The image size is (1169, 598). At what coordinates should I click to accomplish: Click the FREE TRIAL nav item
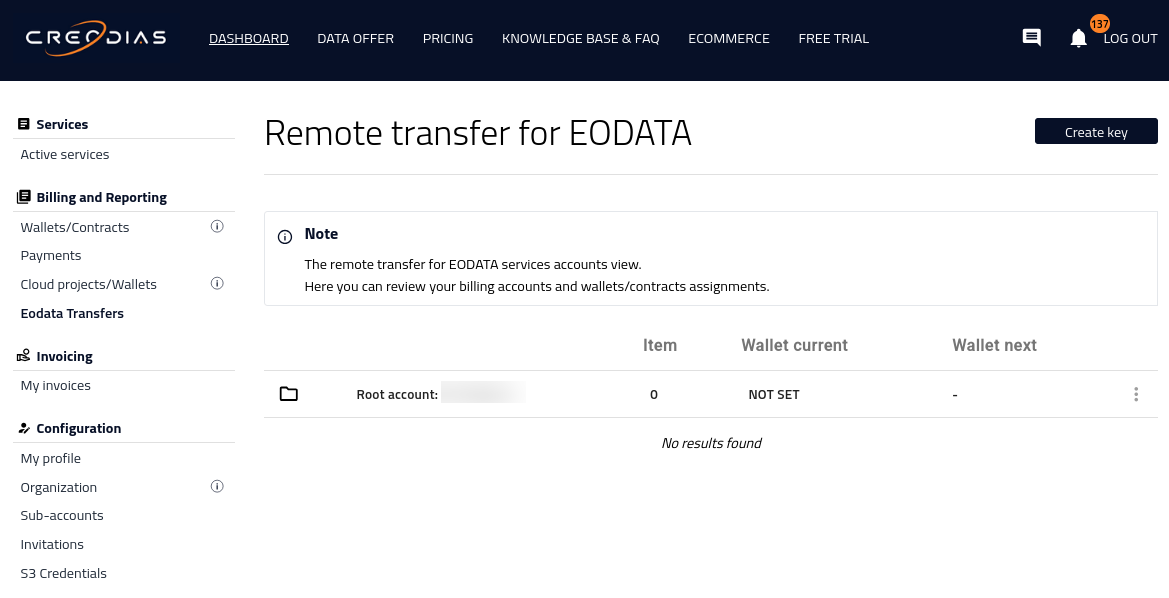pyautogui.click(x=834, y=39)
